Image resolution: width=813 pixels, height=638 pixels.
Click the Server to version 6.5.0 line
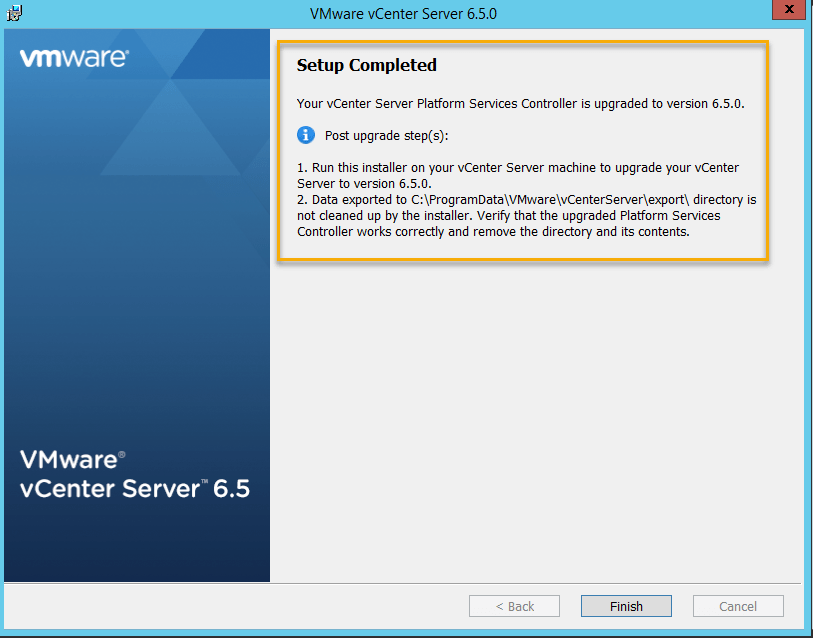click(364, 184)
